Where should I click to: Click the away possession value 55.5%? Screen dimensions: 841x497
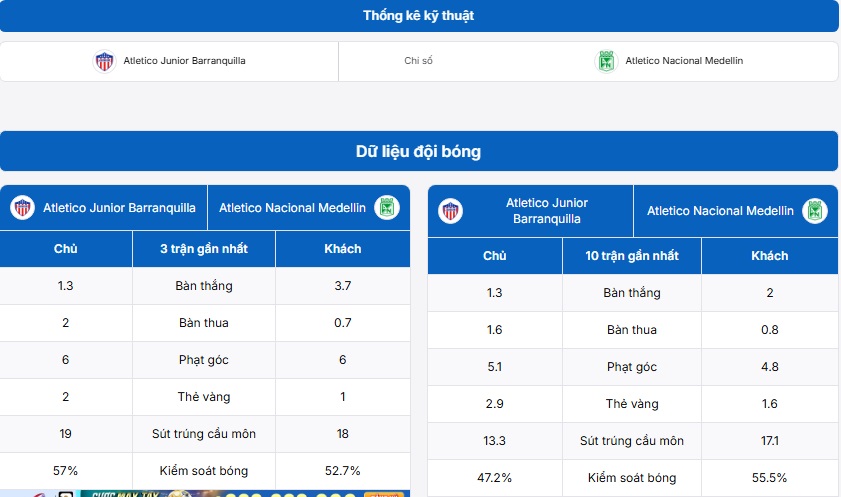point(770,478)
